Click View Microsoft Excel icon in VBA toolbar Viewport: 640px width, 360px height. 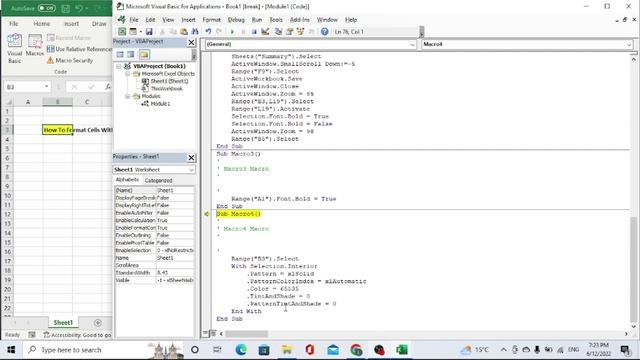(122, 31)
